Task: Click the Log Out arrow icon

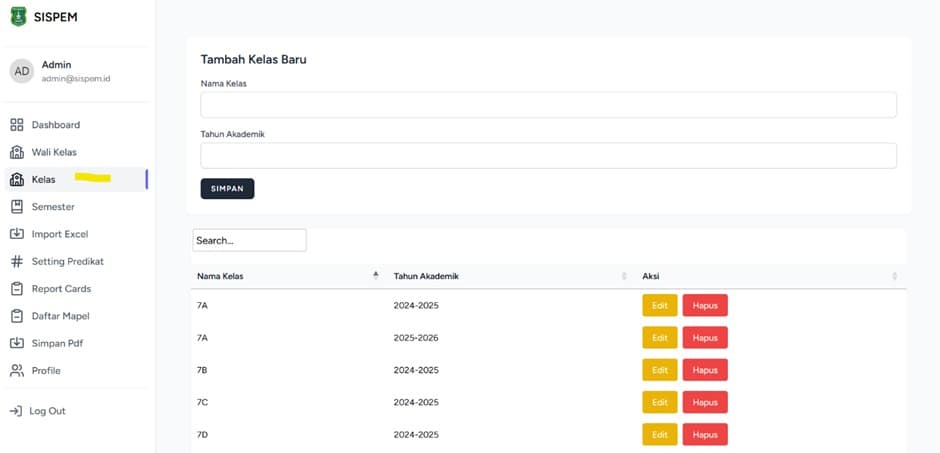Action: point(16,411)
